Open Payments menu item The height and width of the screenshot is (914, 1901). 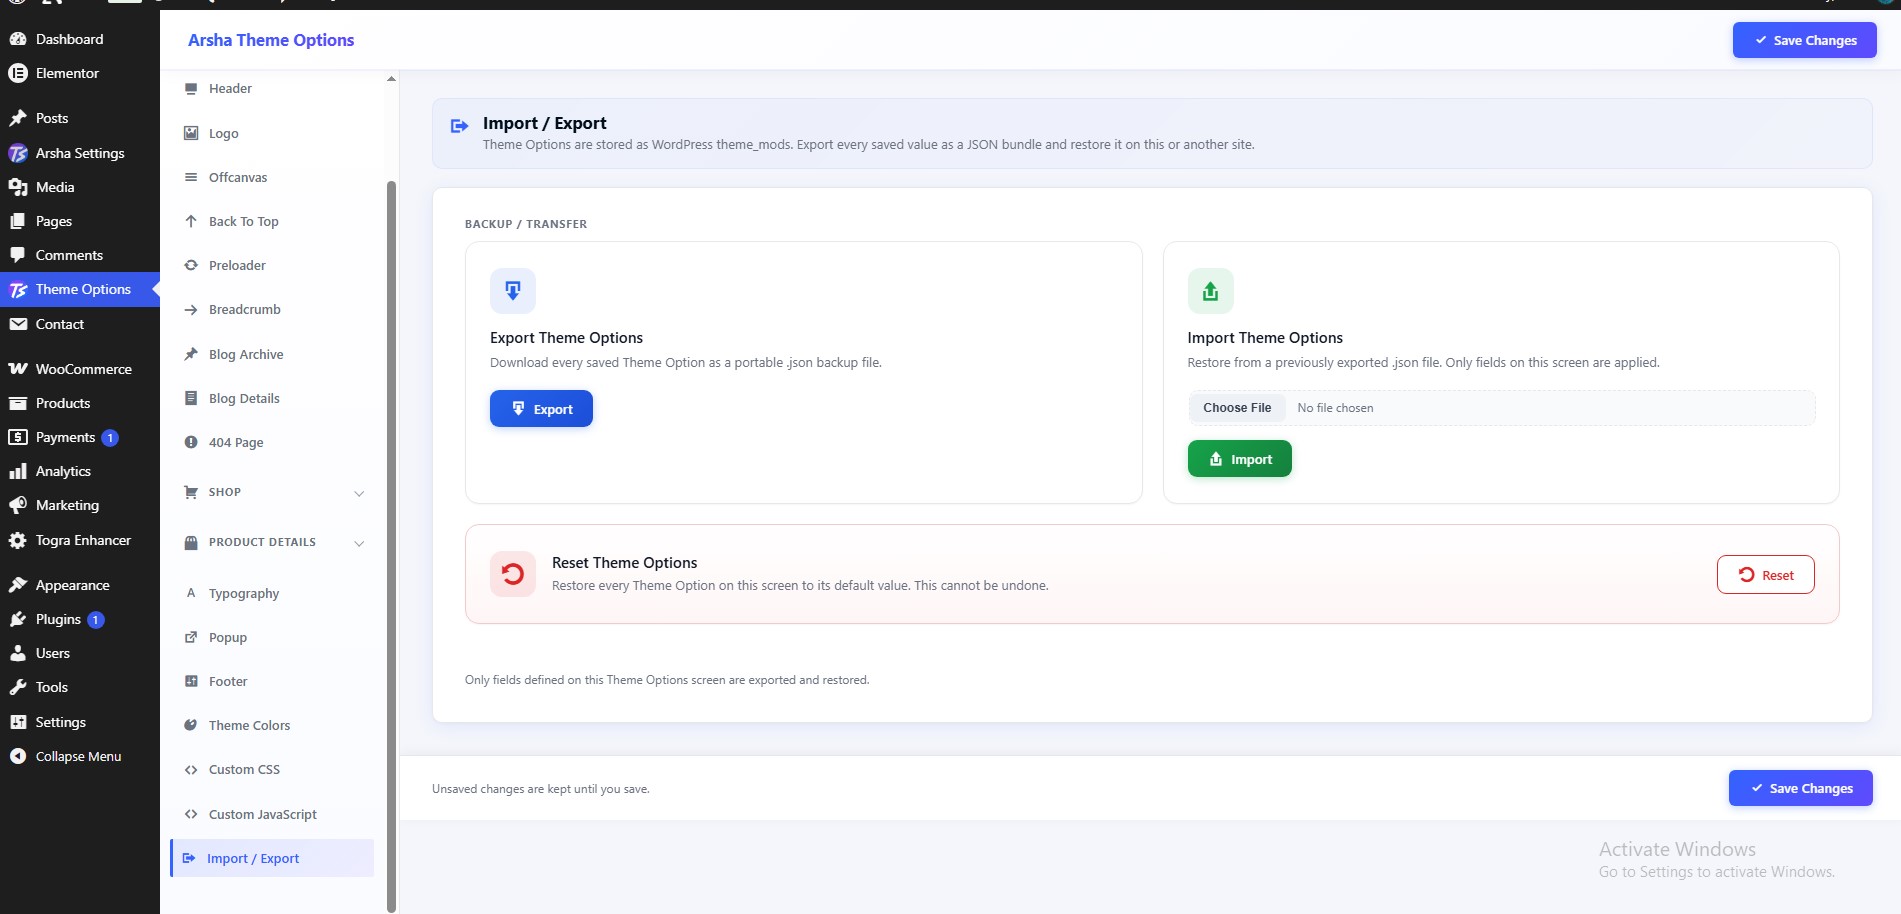[80, 437]
